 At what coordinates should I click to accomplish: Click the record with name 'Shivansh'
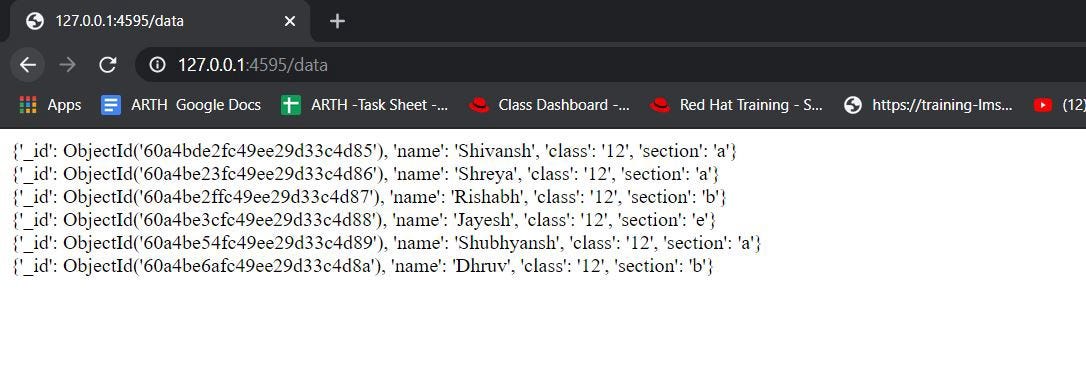tap(375, 150)
